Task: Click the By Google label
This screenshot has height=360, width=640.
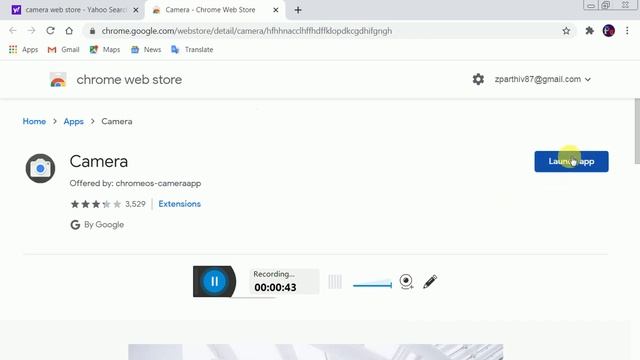Action: [x=97, y=224]
